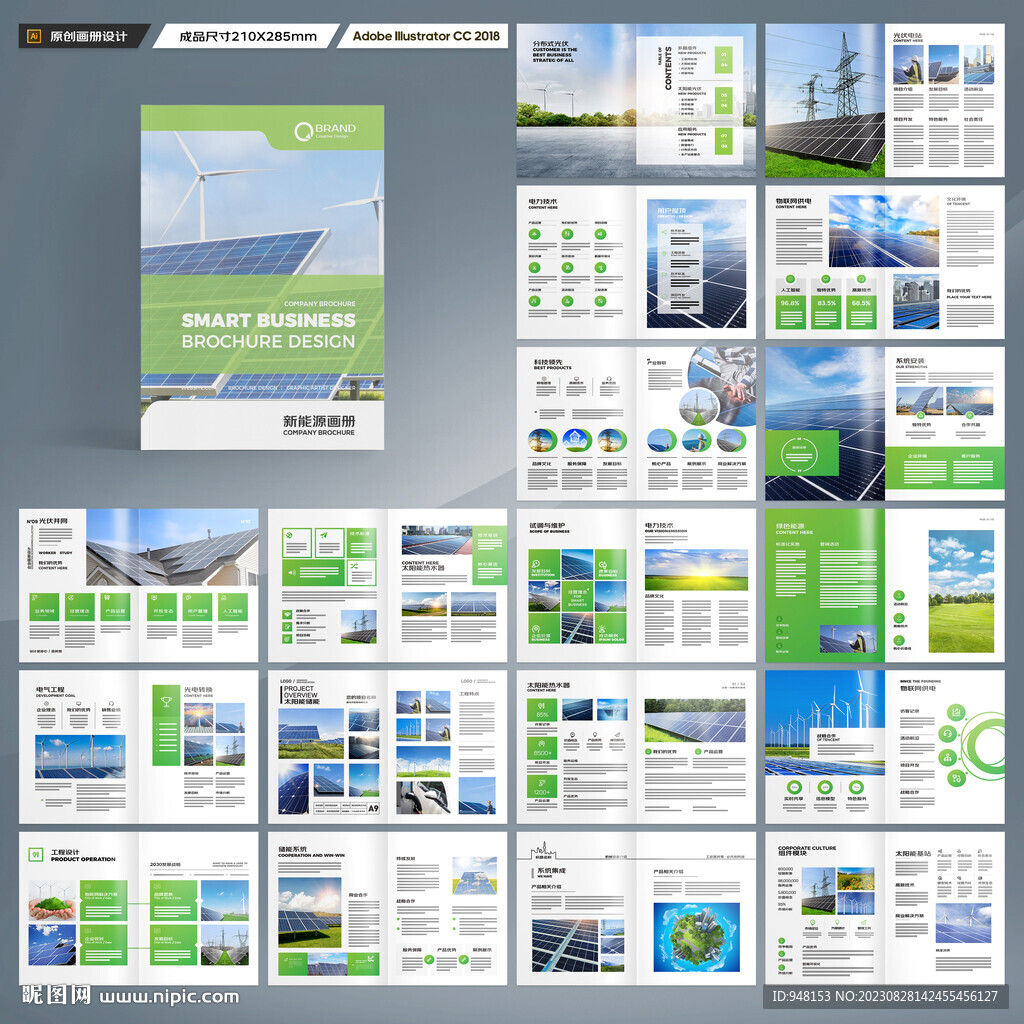This screenshot has height=1024, width=1024.
Task: Click the 光伏电站 heading
Action: pyautogui.click(x=908, y=36)
